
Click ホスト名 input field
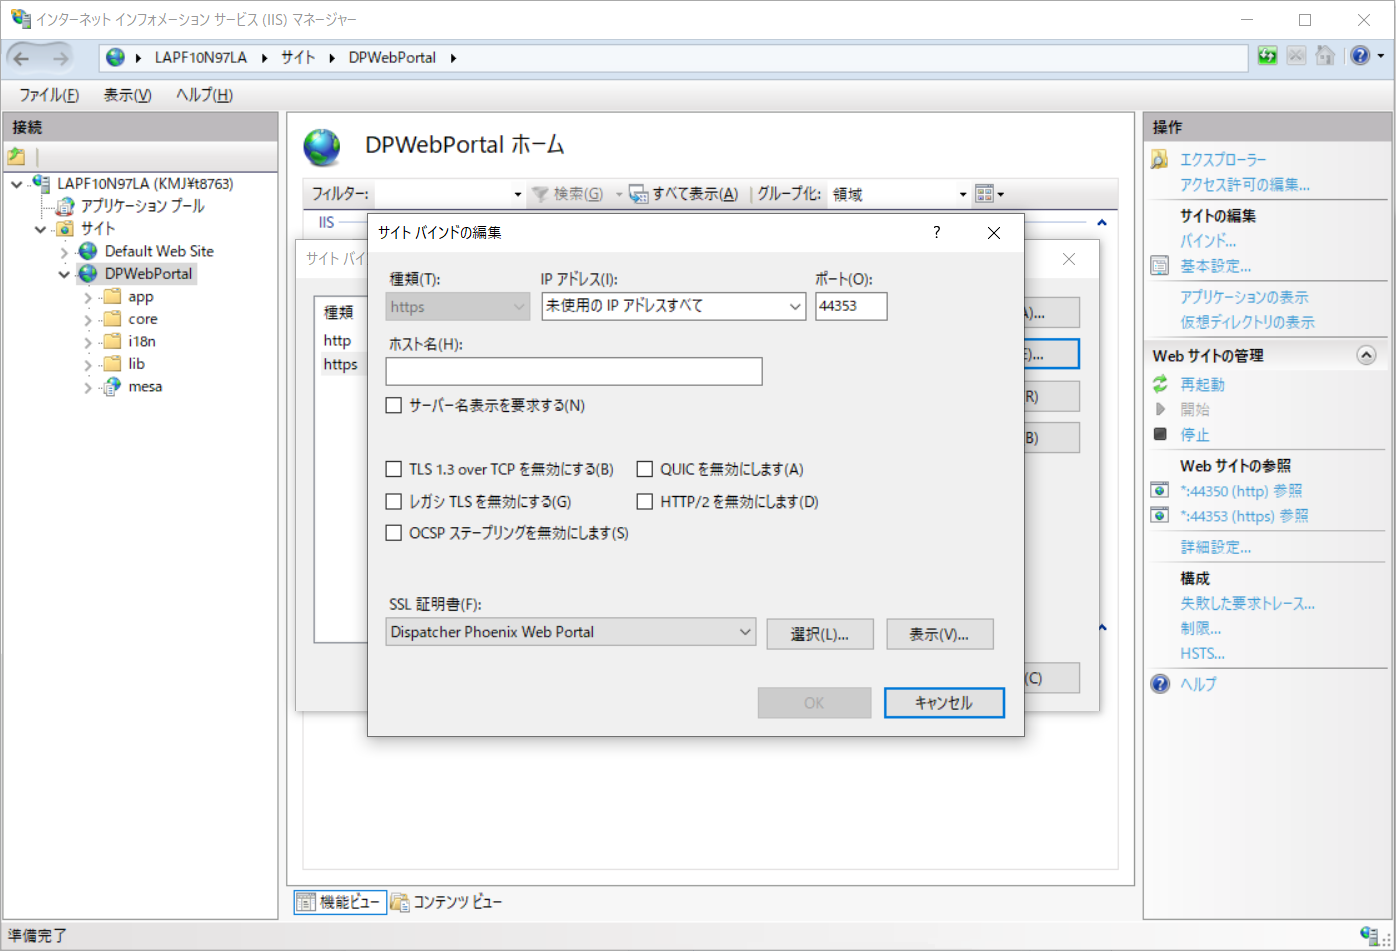[x=574, y=371]
